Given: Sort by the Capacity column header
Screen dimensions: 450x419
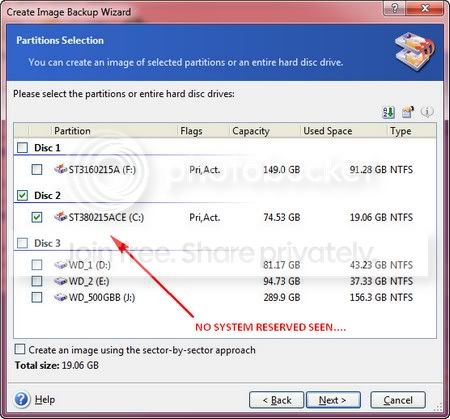Looking at the screenshot, I should pyautogui.click(x=251, y=131).
